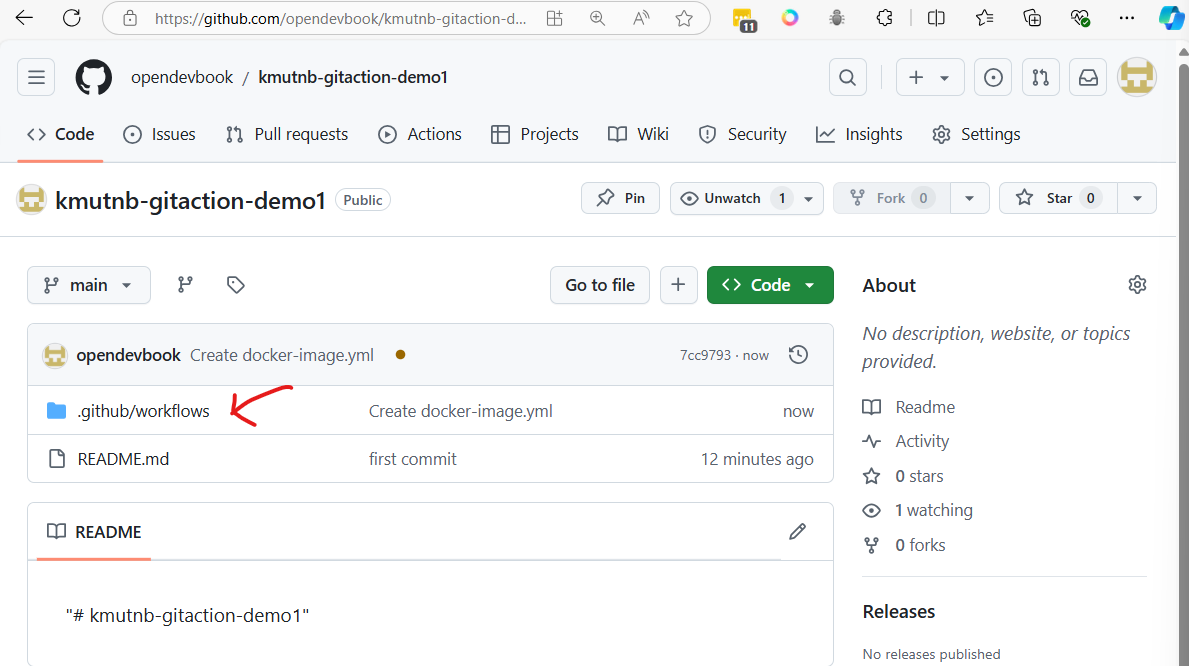
Task: Open the green Code dropdown
Action: click(x=770, y=285)
